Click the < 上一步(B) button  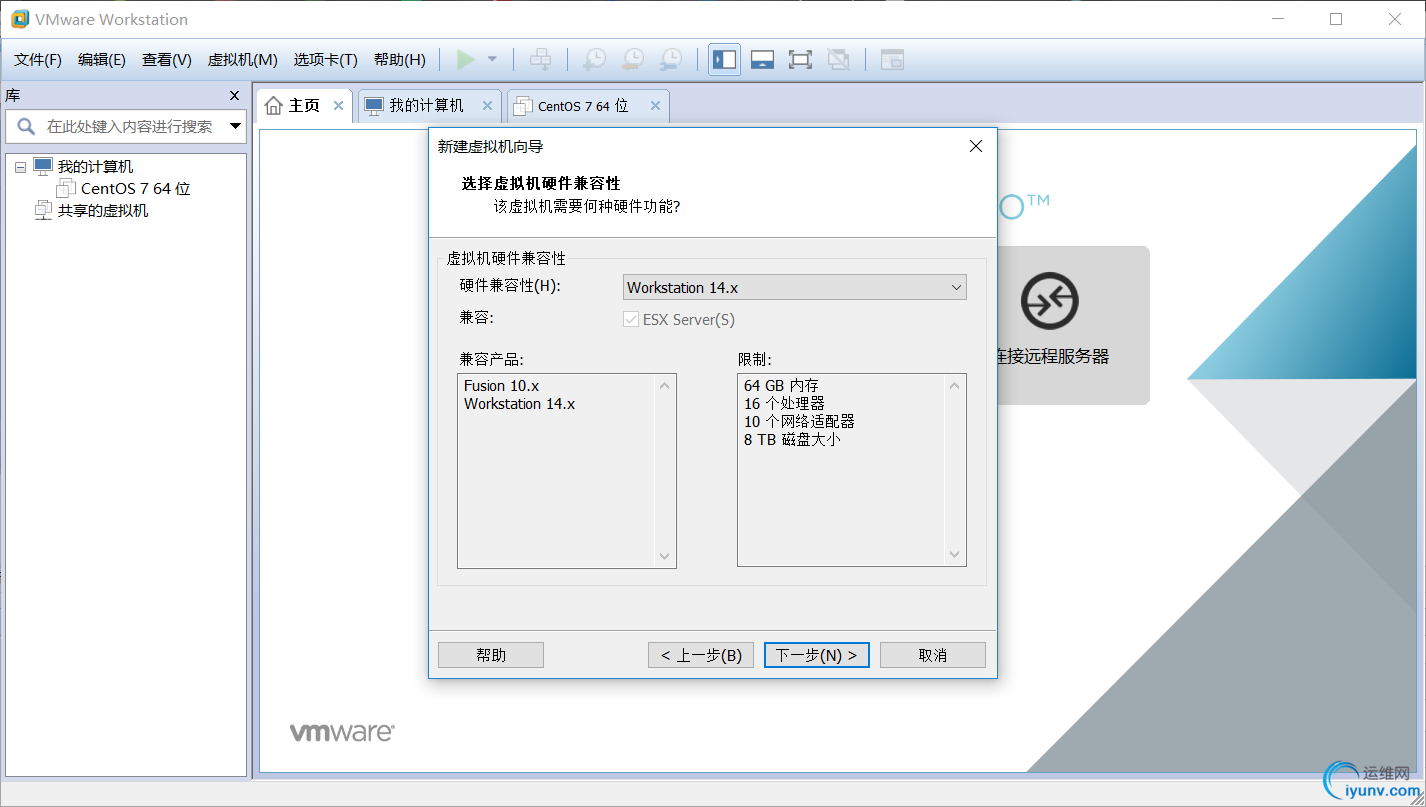(x=701, y=655)
